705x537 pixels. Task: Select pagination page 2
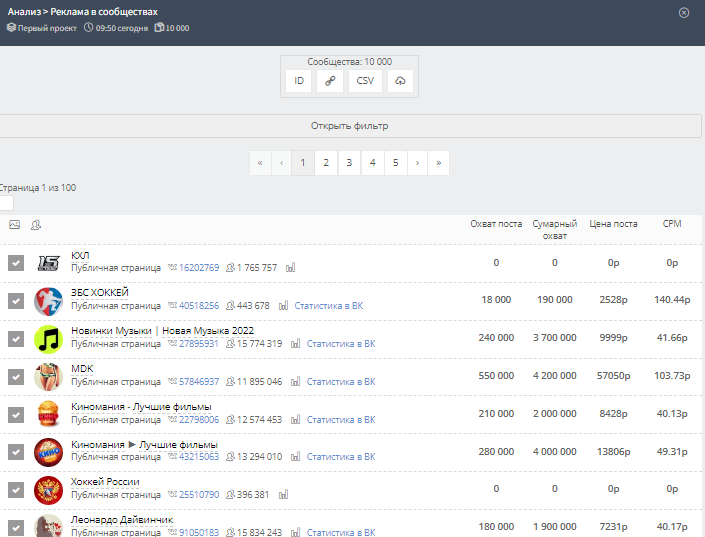326,163
